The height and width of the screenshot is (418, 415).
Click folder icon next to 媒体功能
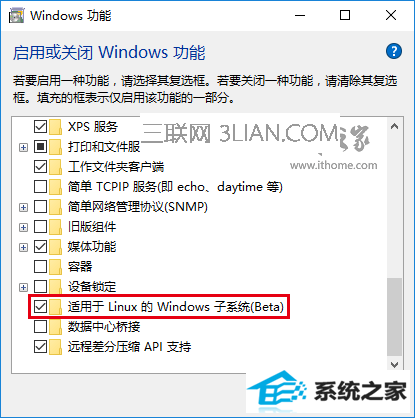(55, 247)
